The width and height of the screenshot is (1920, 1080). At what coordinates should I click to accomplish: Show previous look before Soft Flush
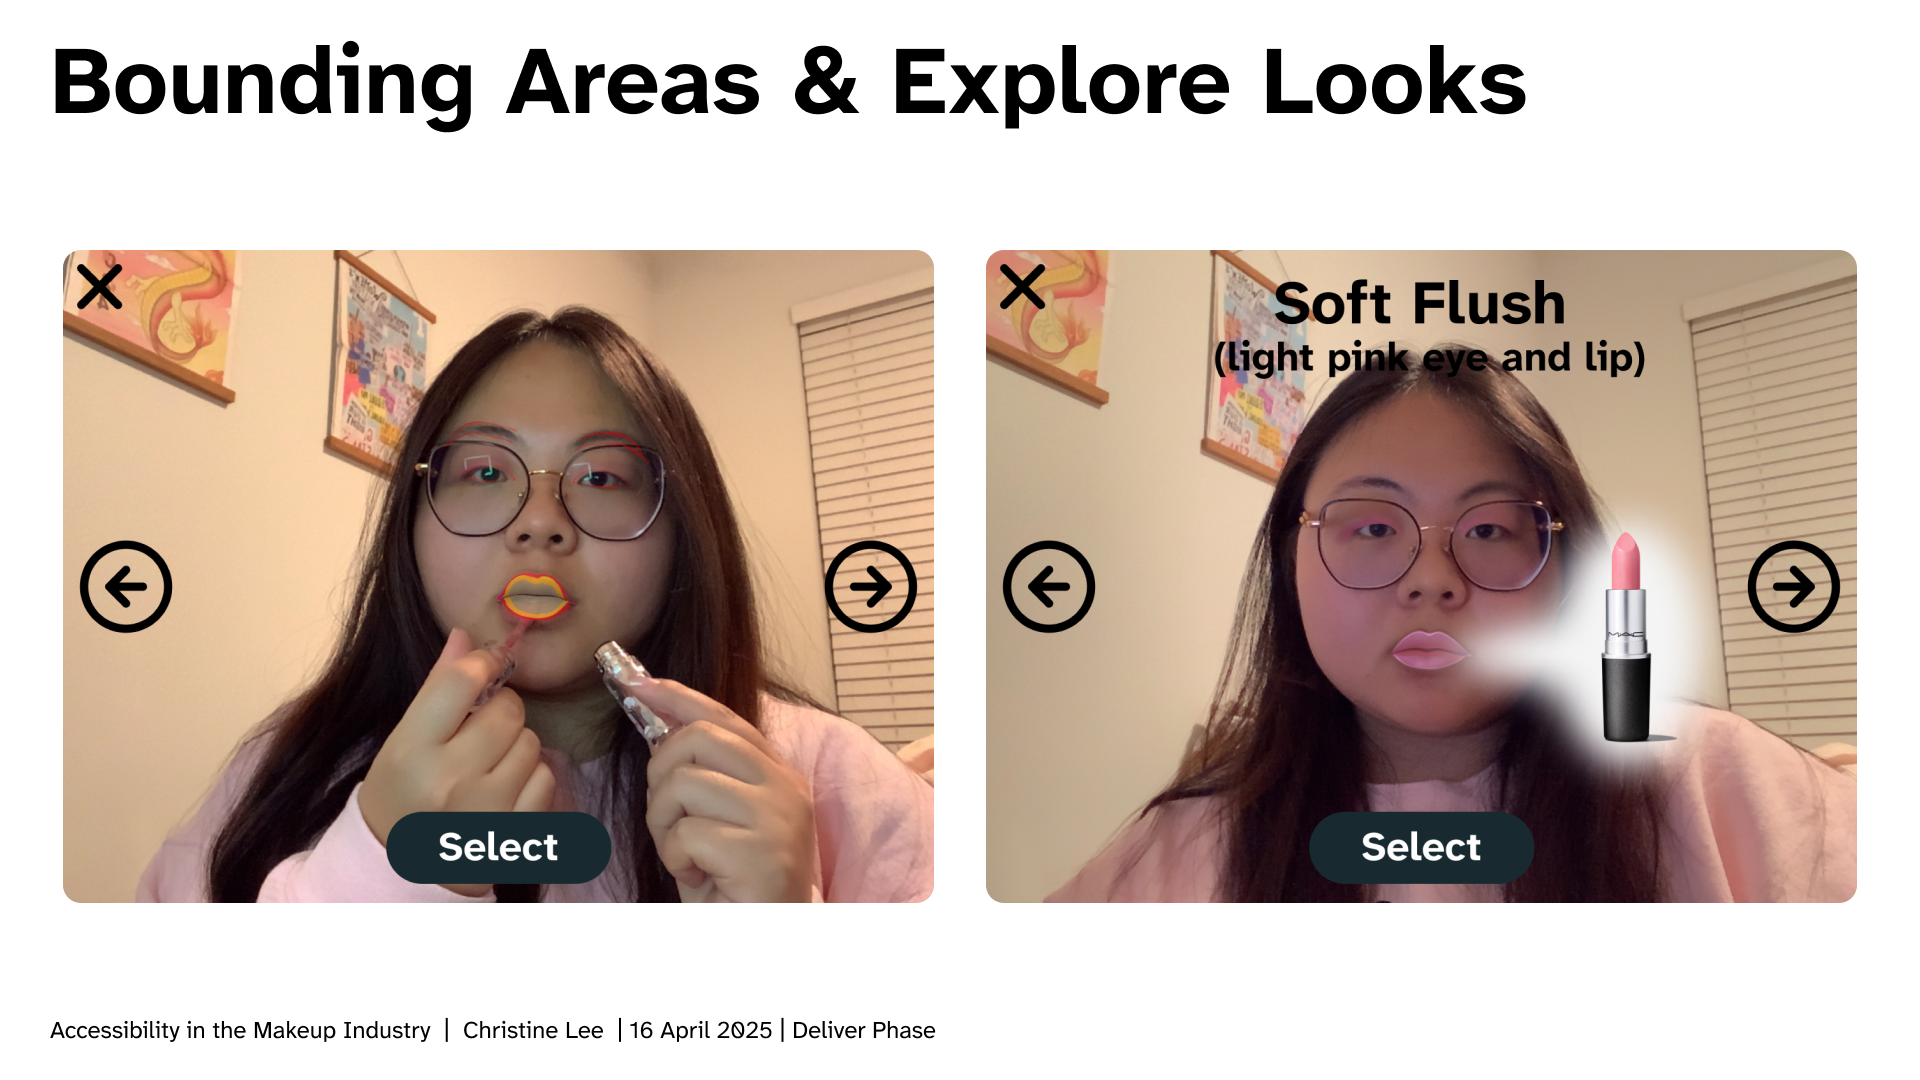pyautogui.click(x=1049, y=587)
